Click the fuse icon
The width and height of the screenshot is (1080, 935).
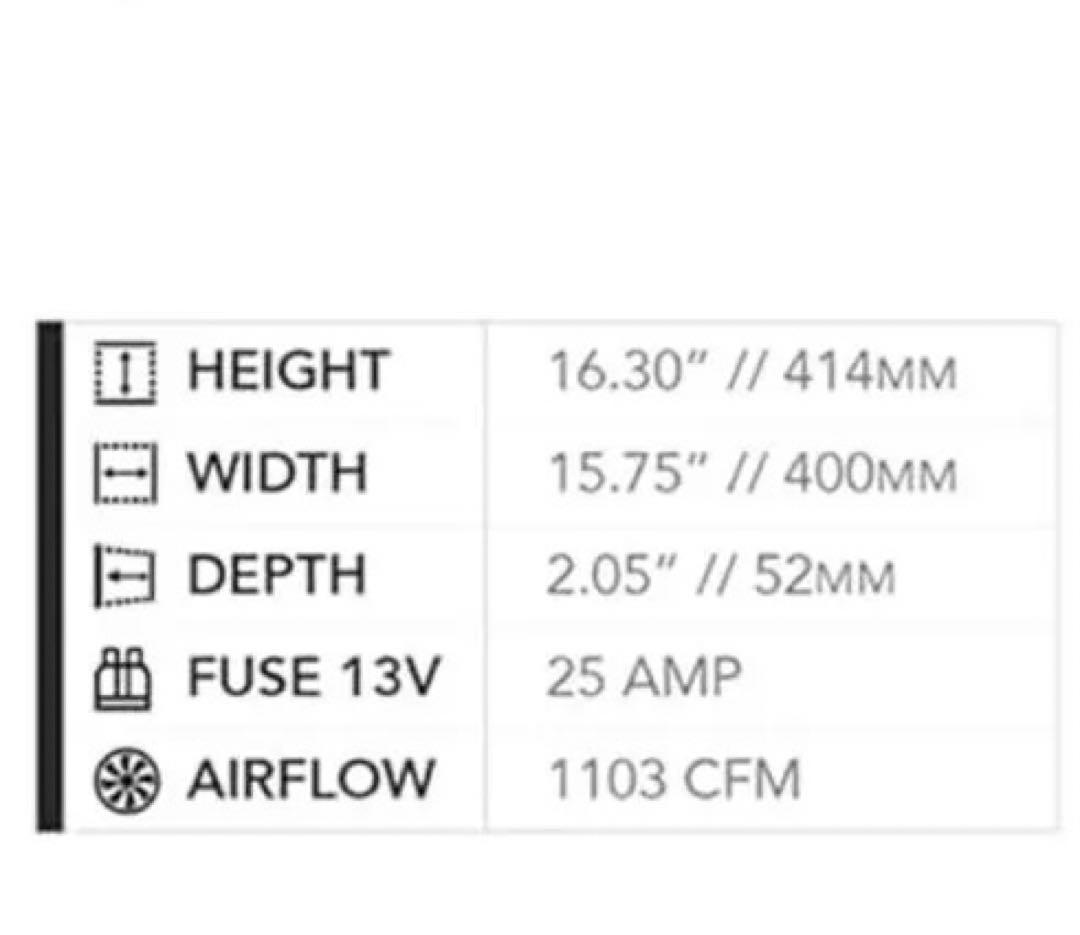[123, 680]
